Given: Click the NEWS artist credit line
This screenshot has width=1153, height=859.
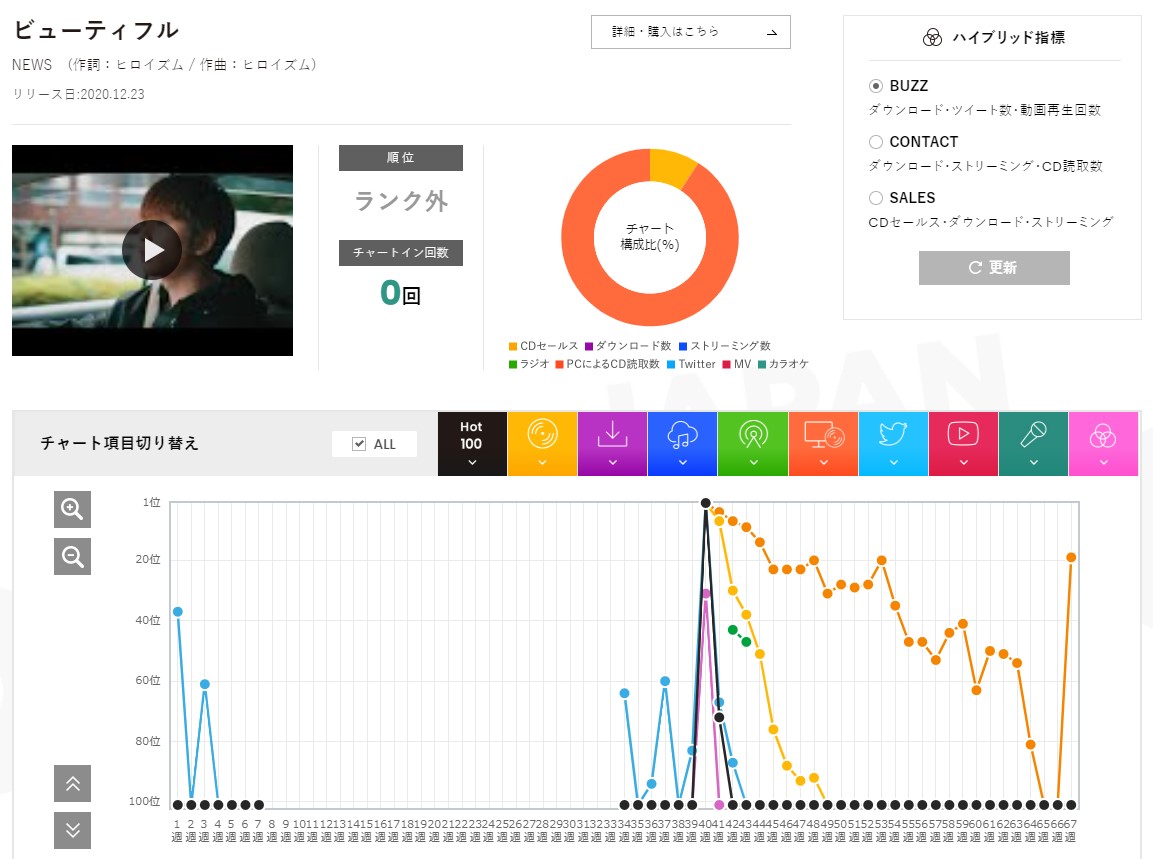Looking at the screenshot, I should pyautogui.click(x=165, y=65).
